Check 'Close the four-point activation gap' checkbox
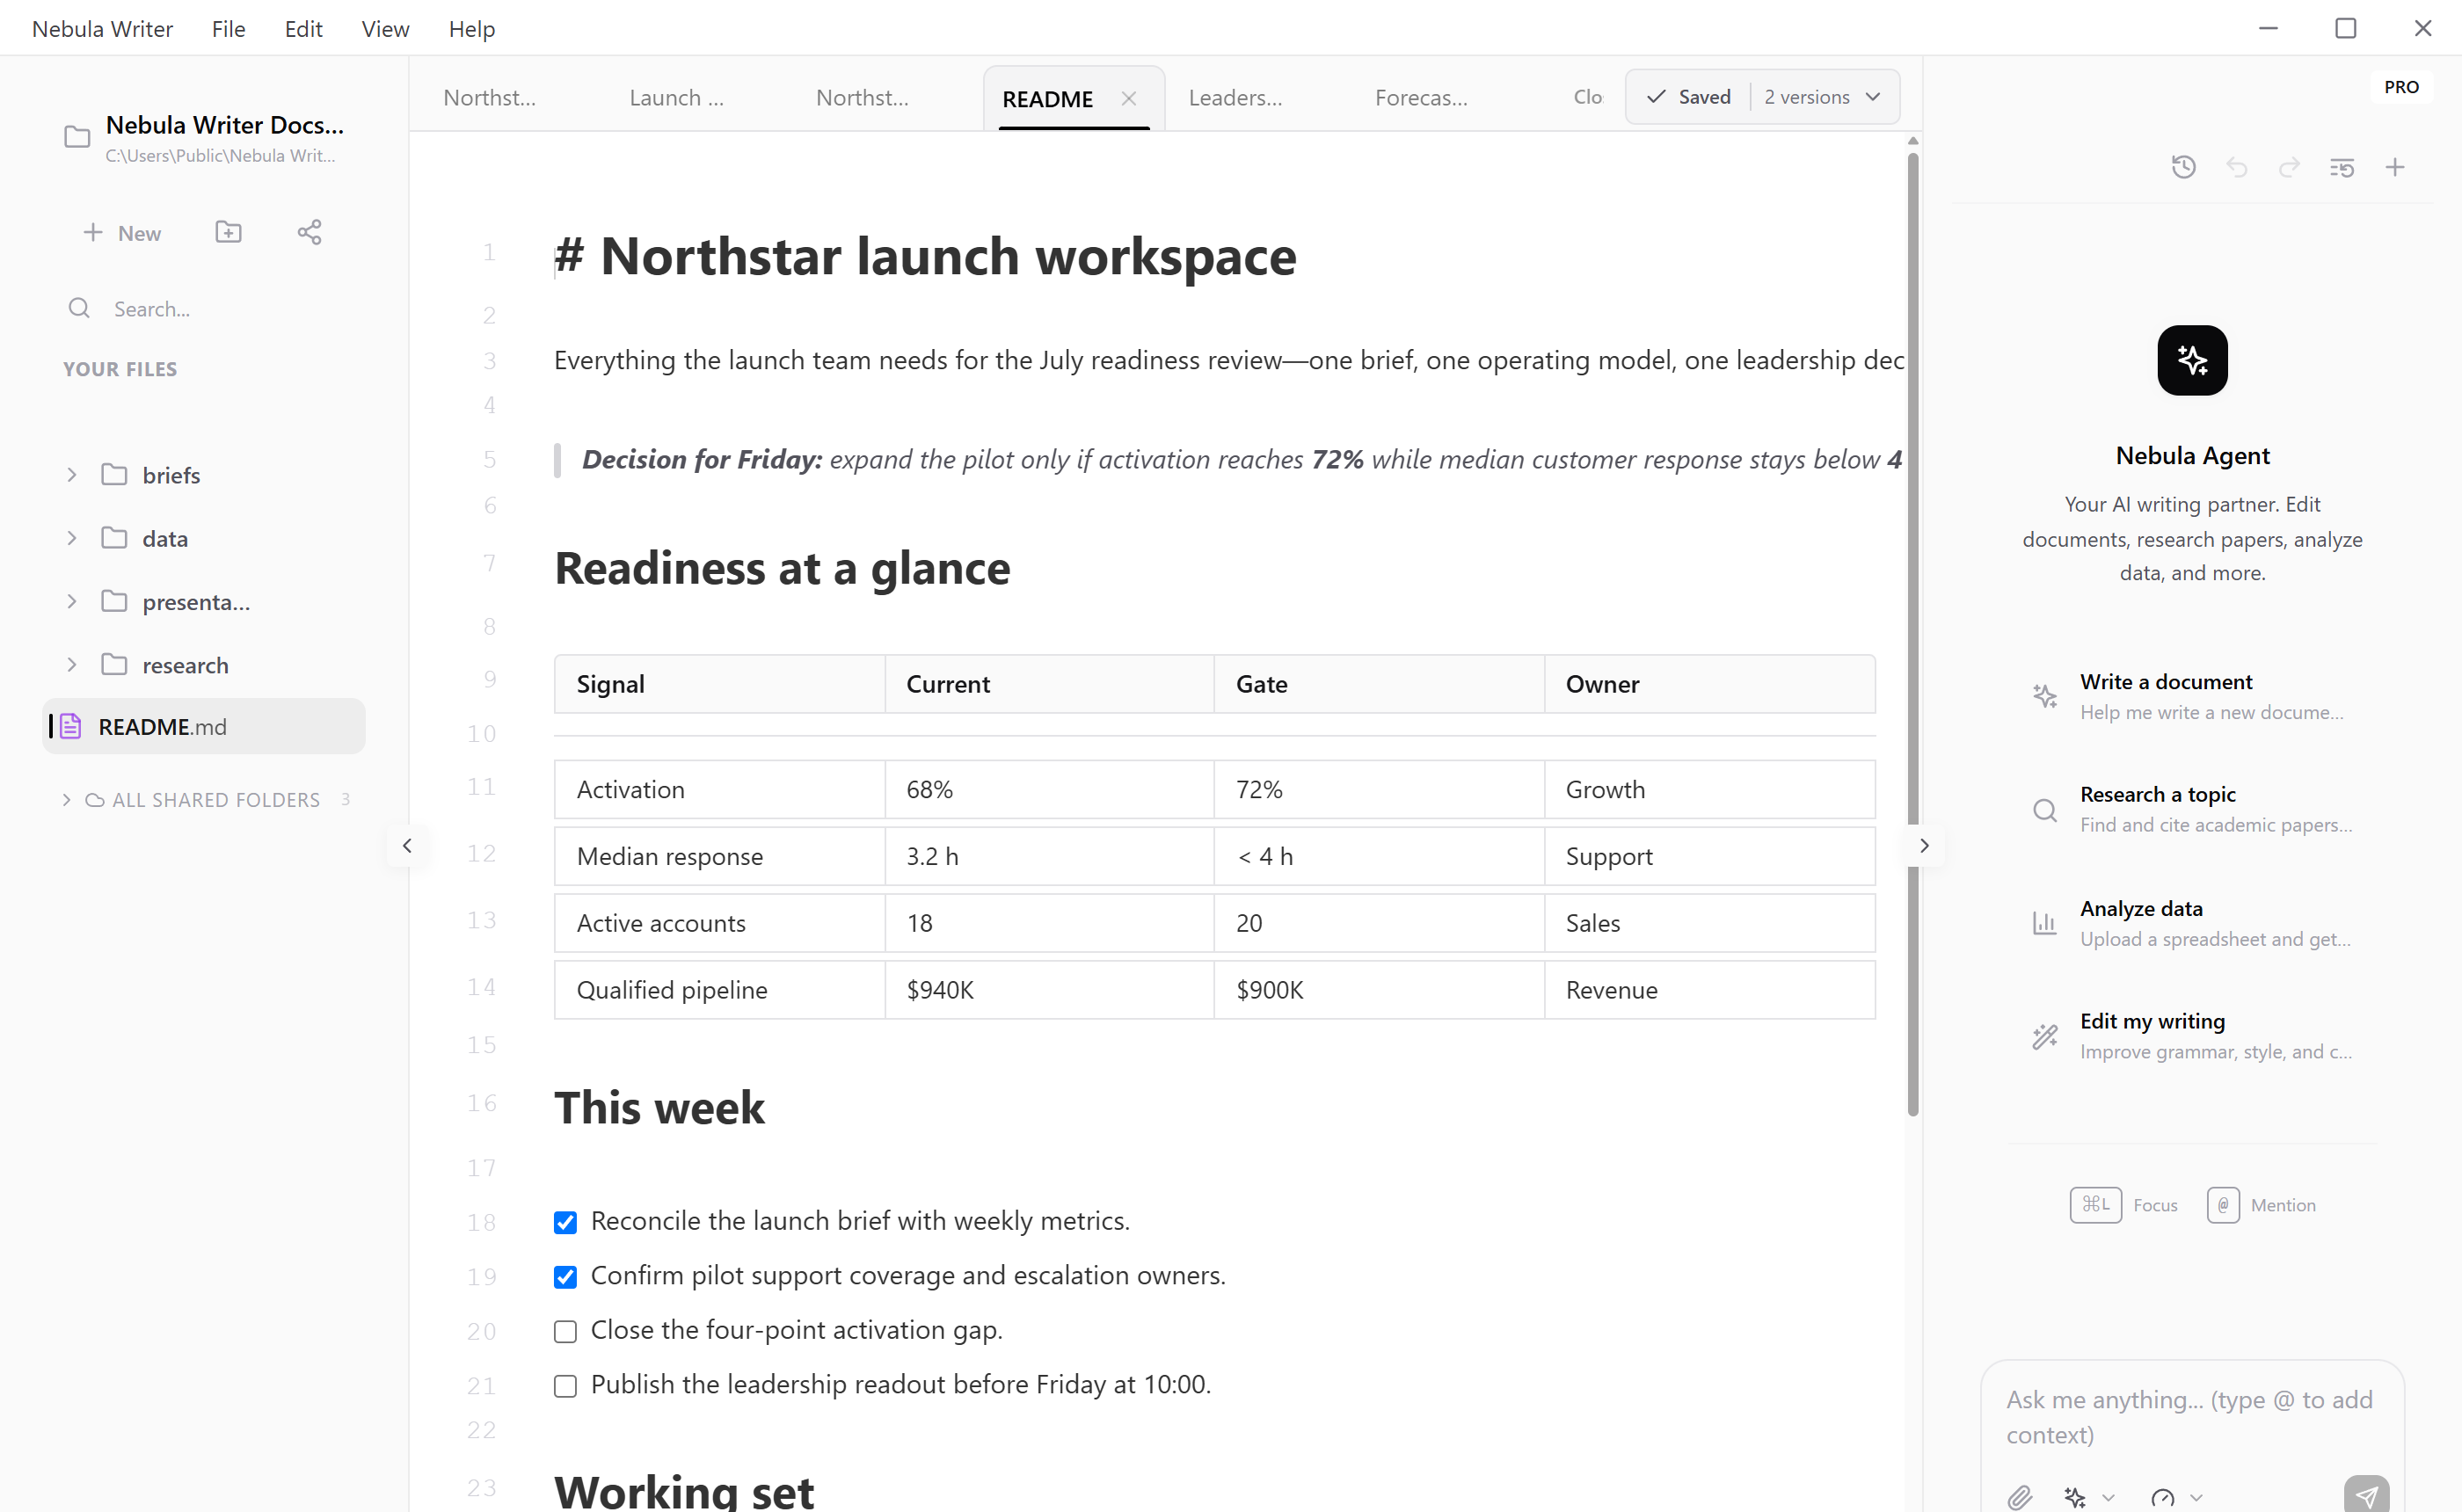2462x1512 pixels. [565, 1331]
